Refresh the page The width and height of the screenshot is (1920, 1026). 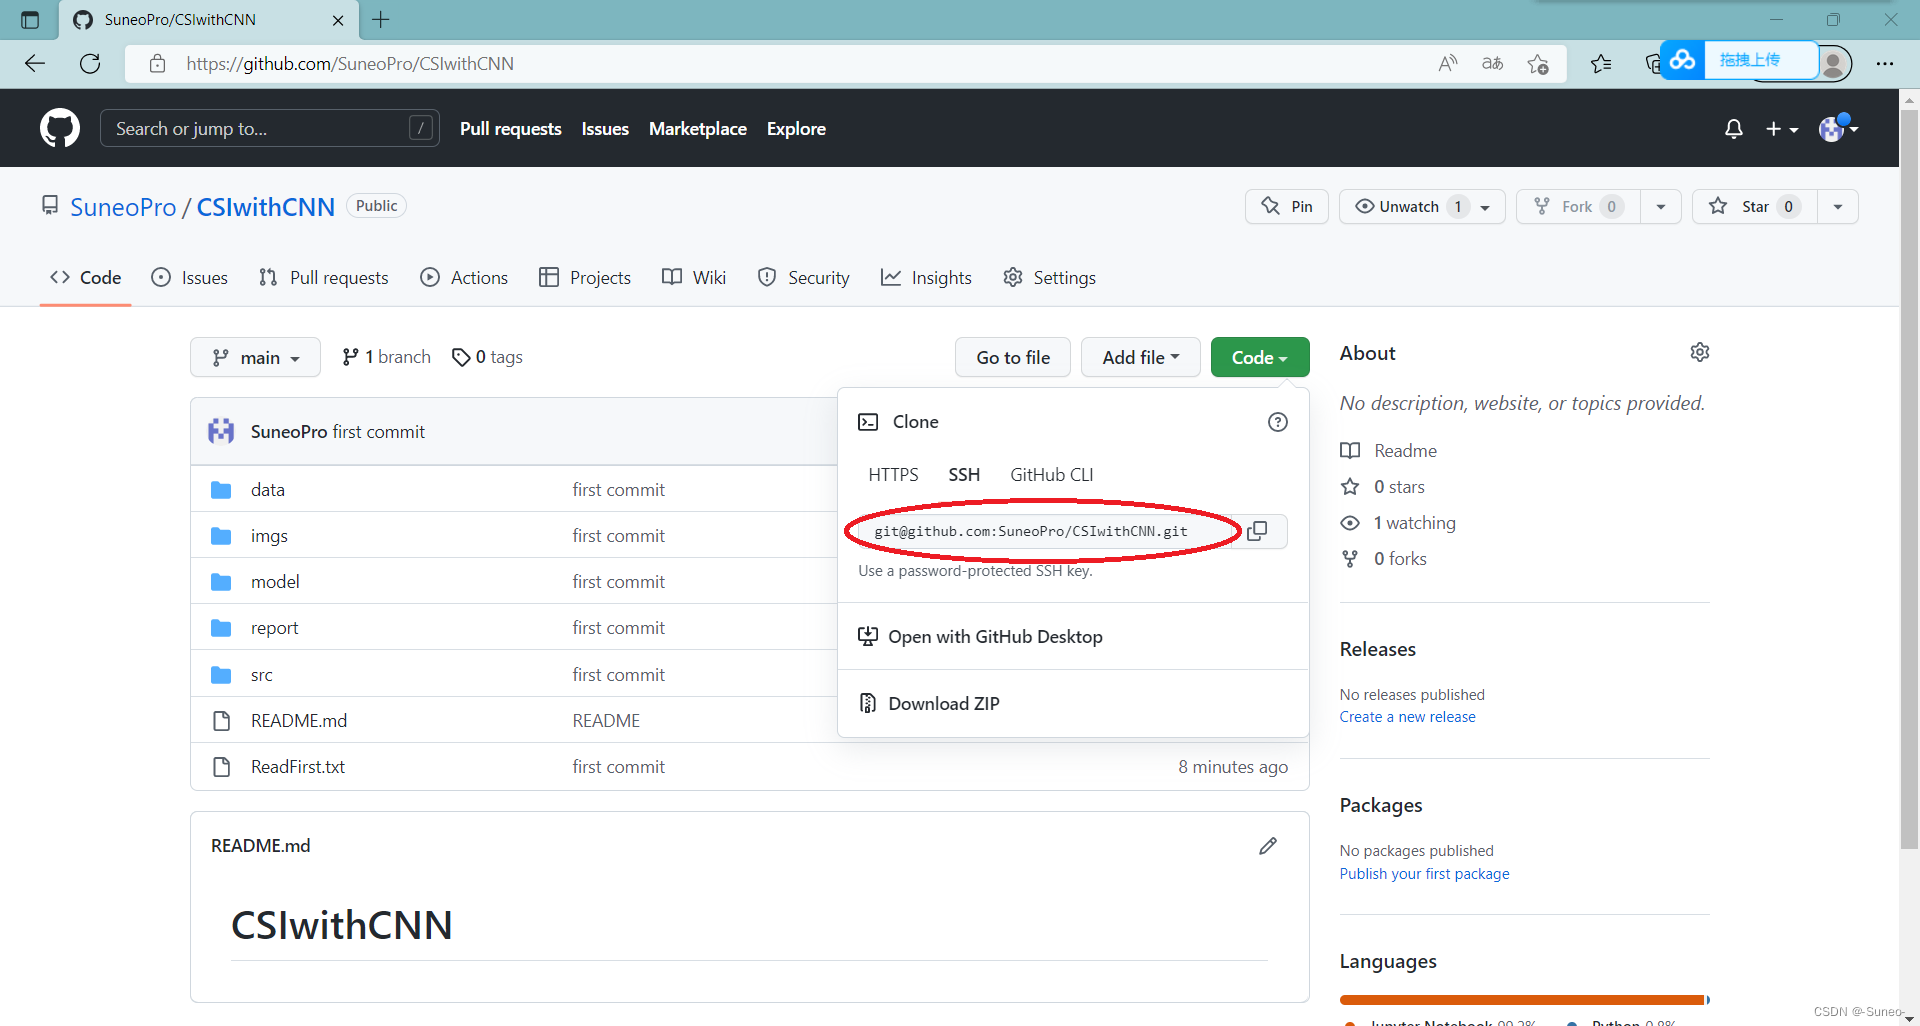point(90,63)
